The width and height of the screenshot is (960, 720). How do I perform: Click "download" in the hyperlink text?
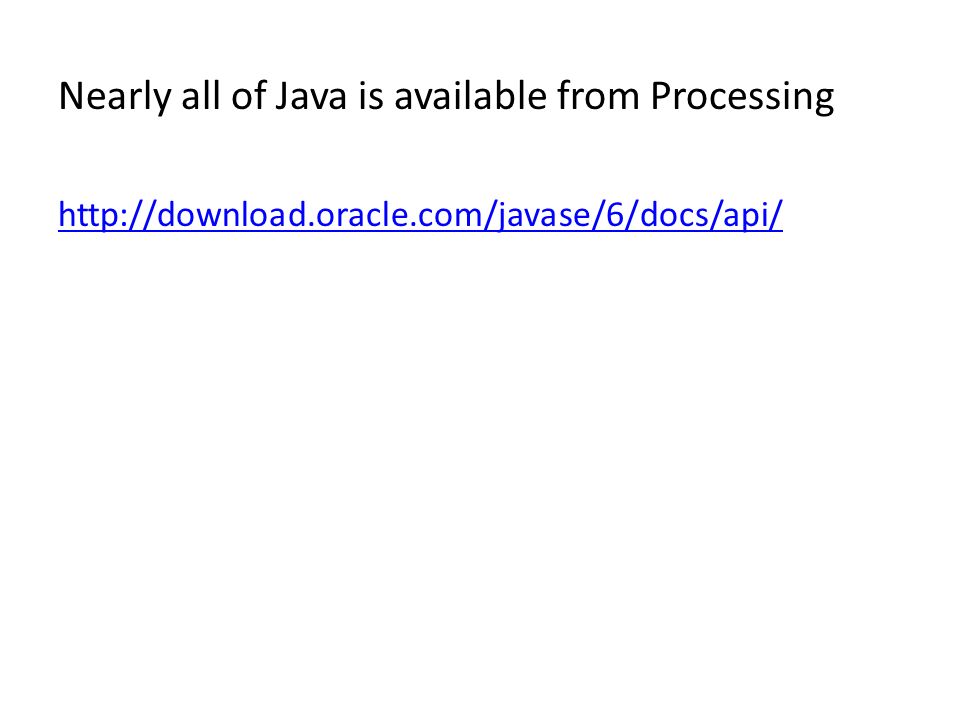click(231, 215)
